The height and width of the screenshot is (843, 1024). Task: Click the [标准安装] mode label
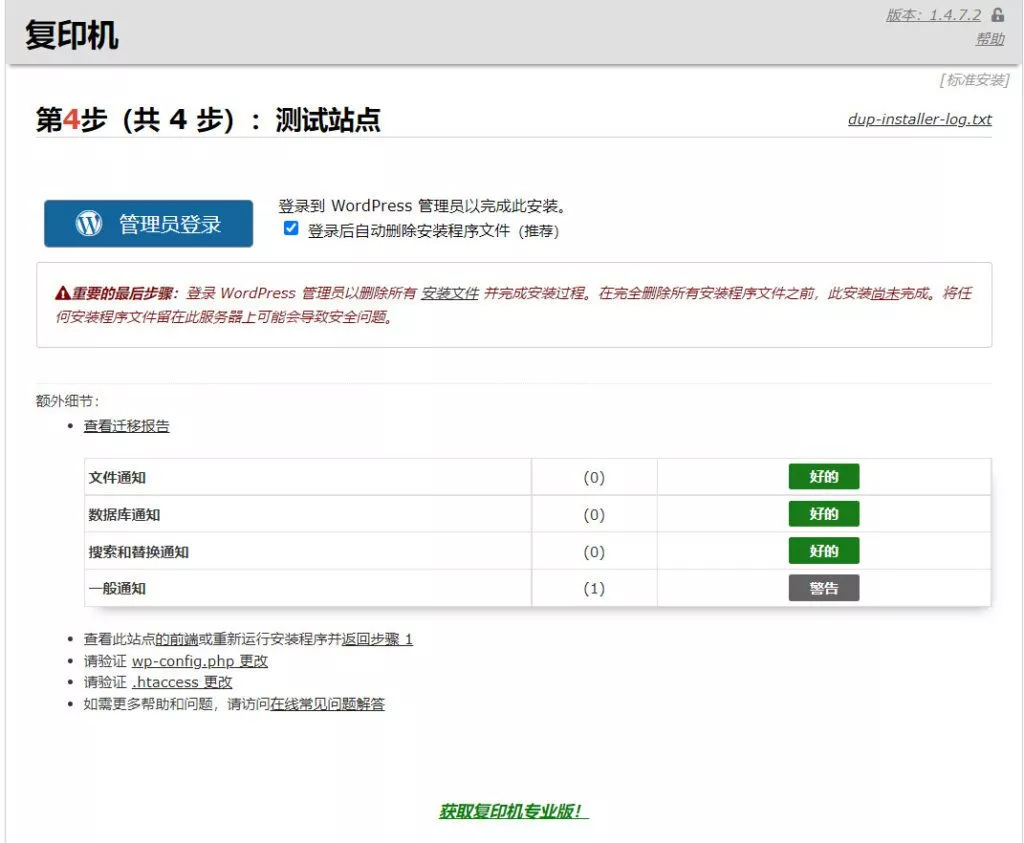click(x=974, y=80)
